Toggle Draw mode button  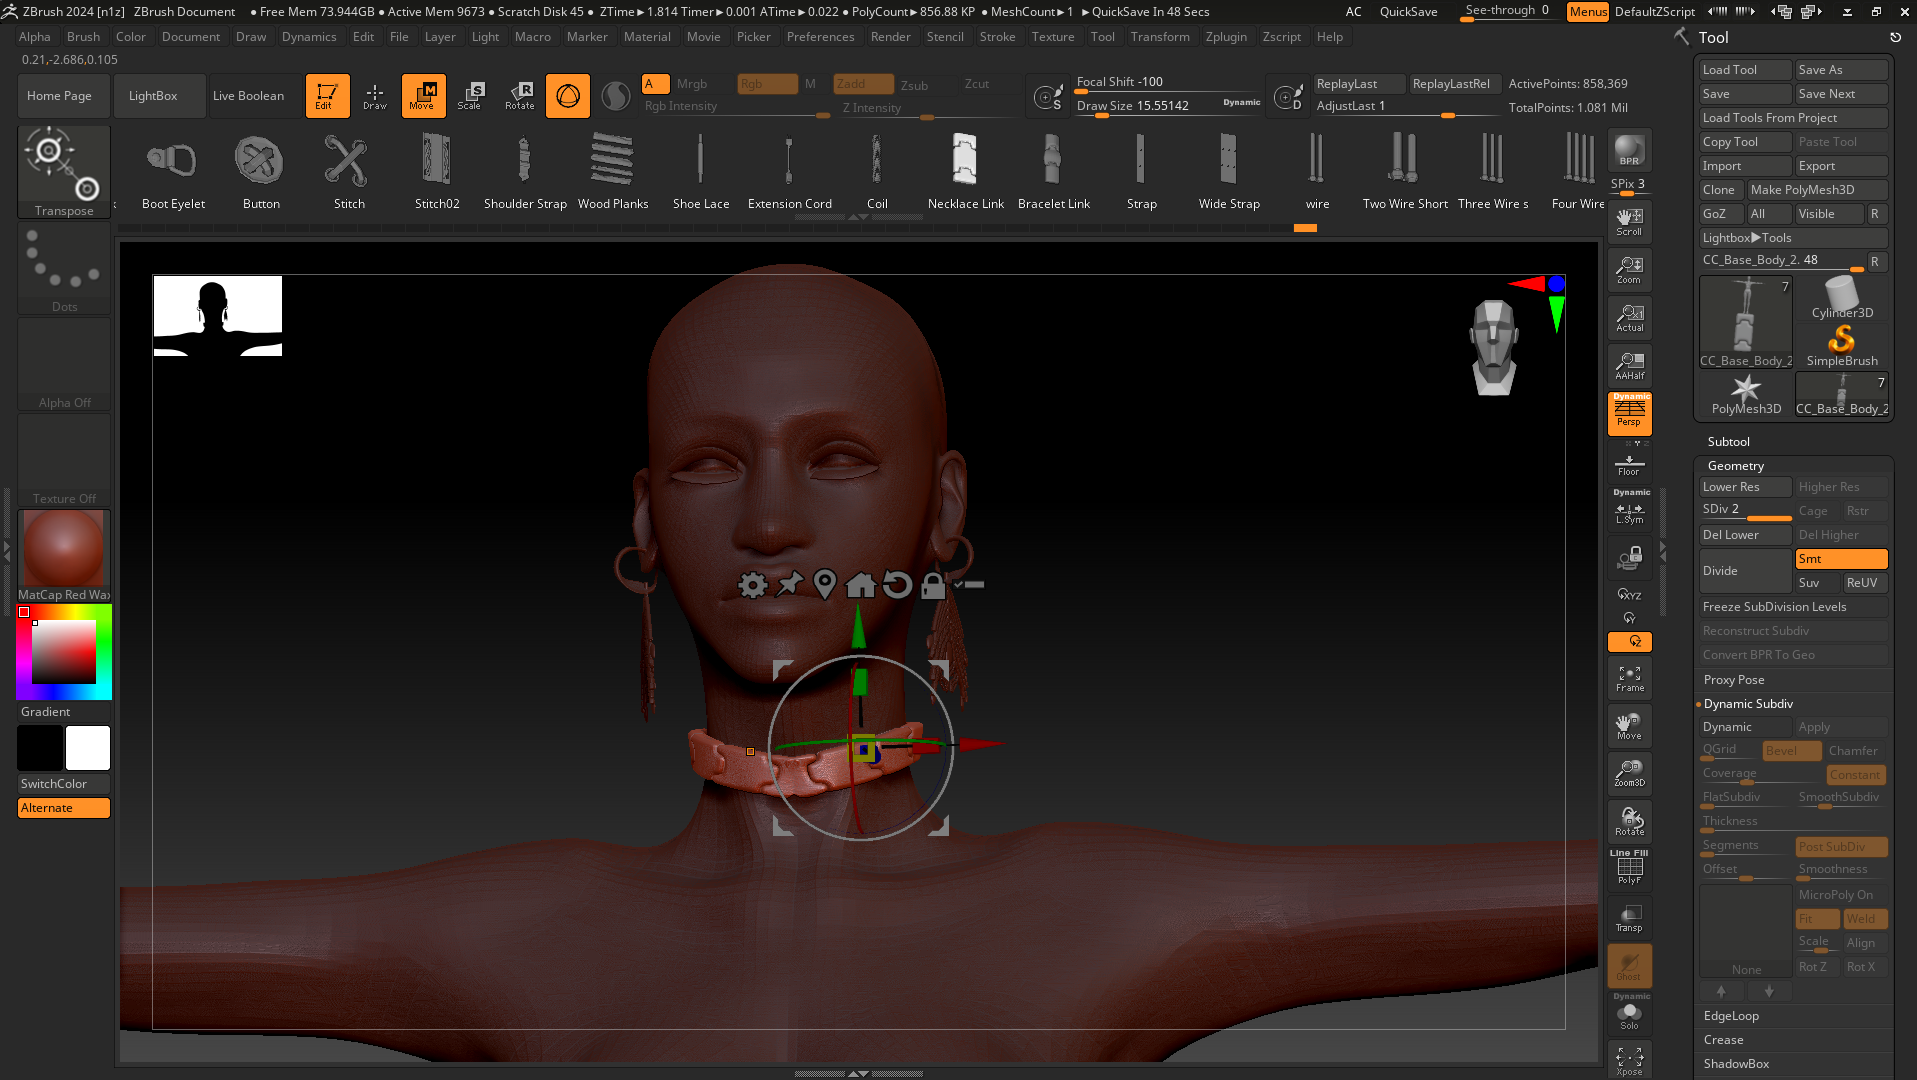375,96
